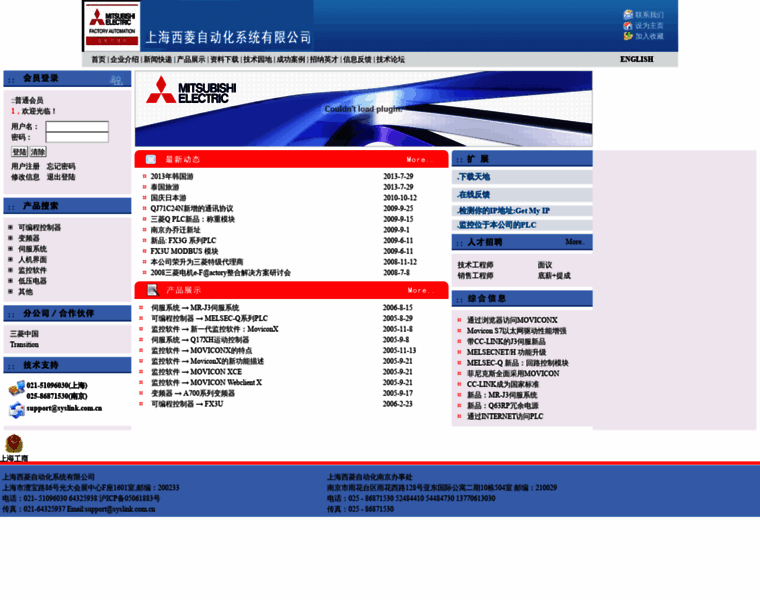
Task: Open product 变频器 → A700系列变频器
Action: tap(193, 393)
